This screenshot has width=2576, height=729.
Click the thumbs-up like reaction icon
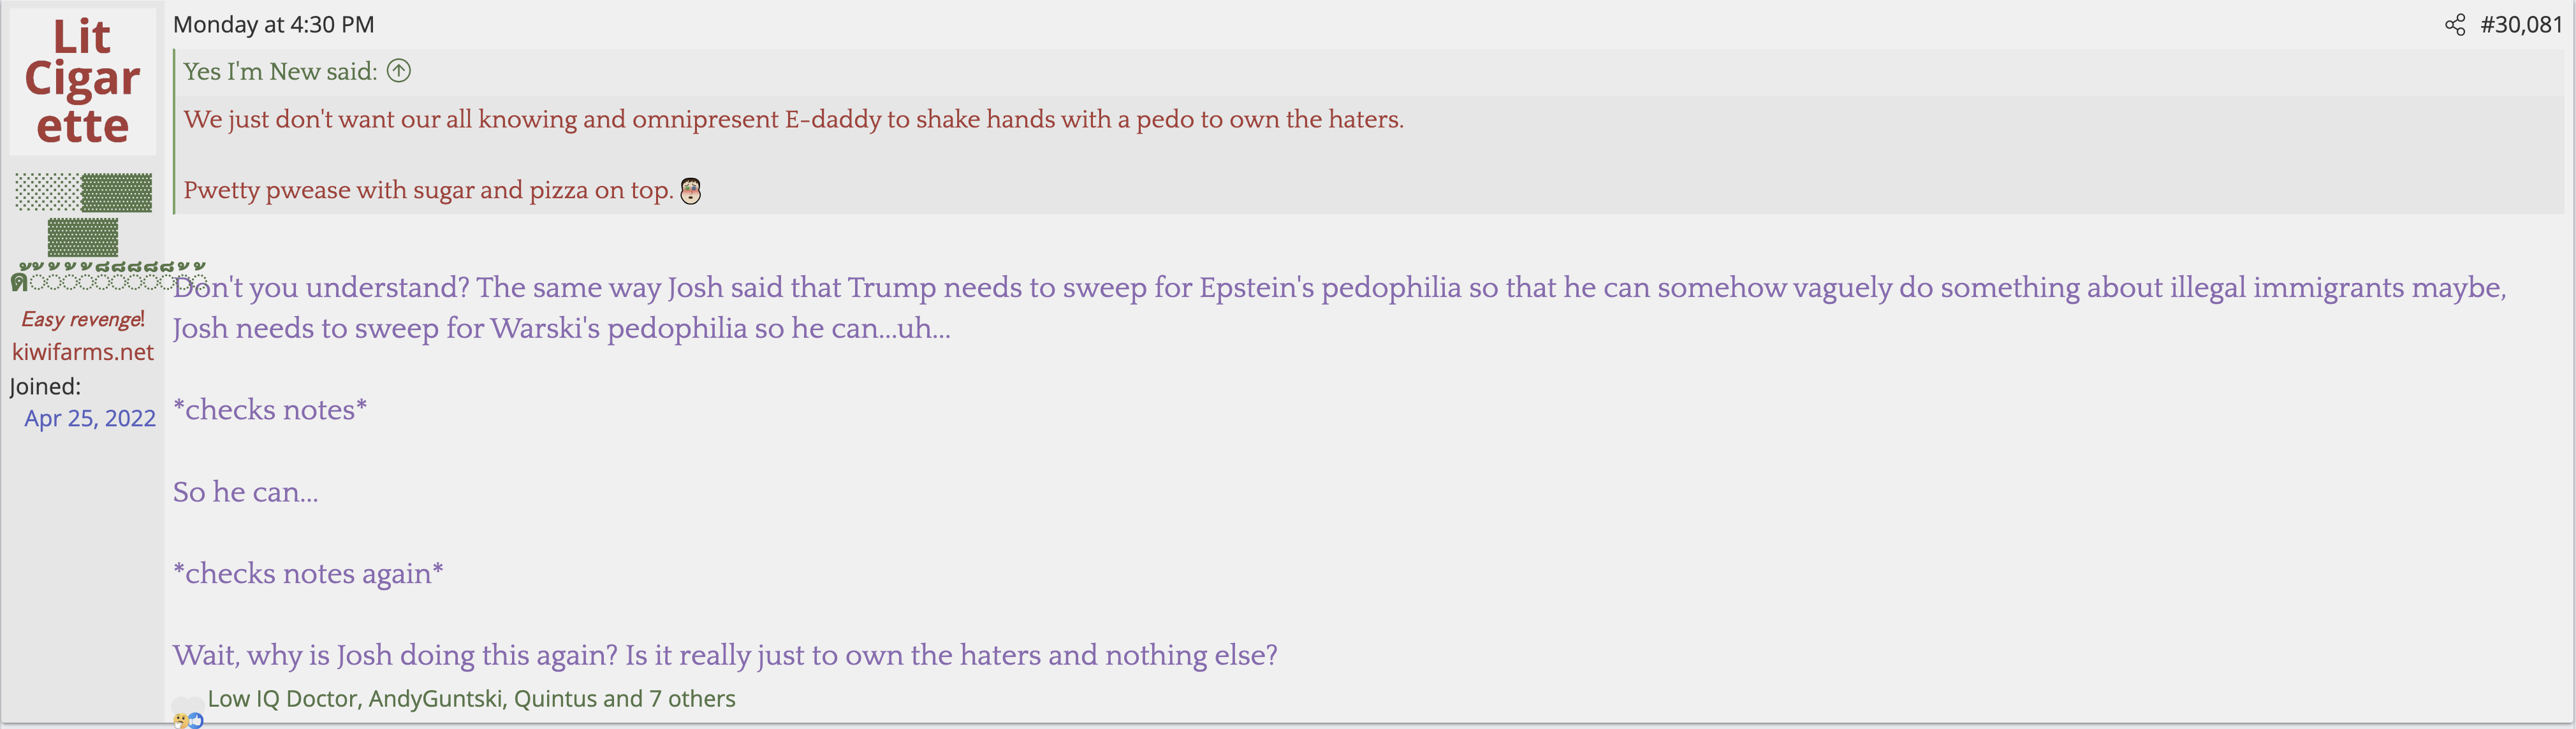point(196,720)
